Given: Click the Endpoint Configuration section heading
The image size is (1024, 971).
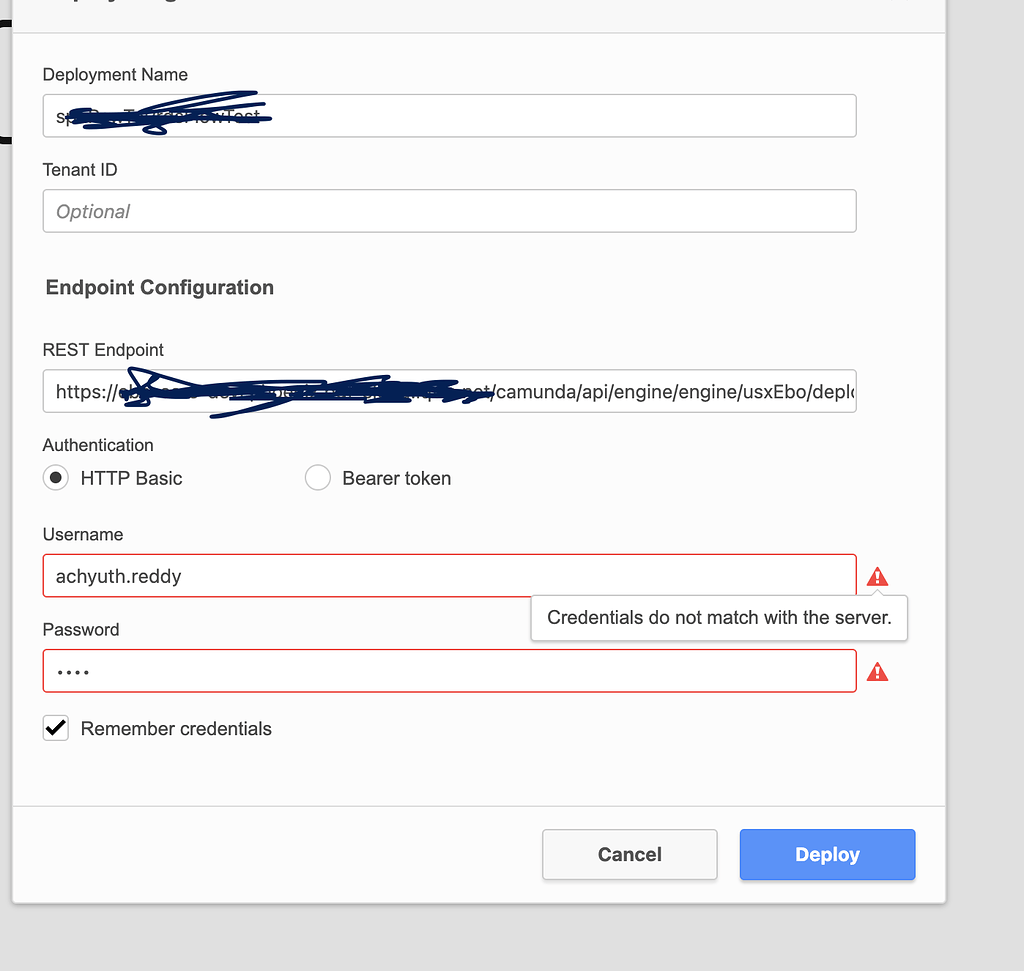Looking at the screenshot, I should point(159,287).
